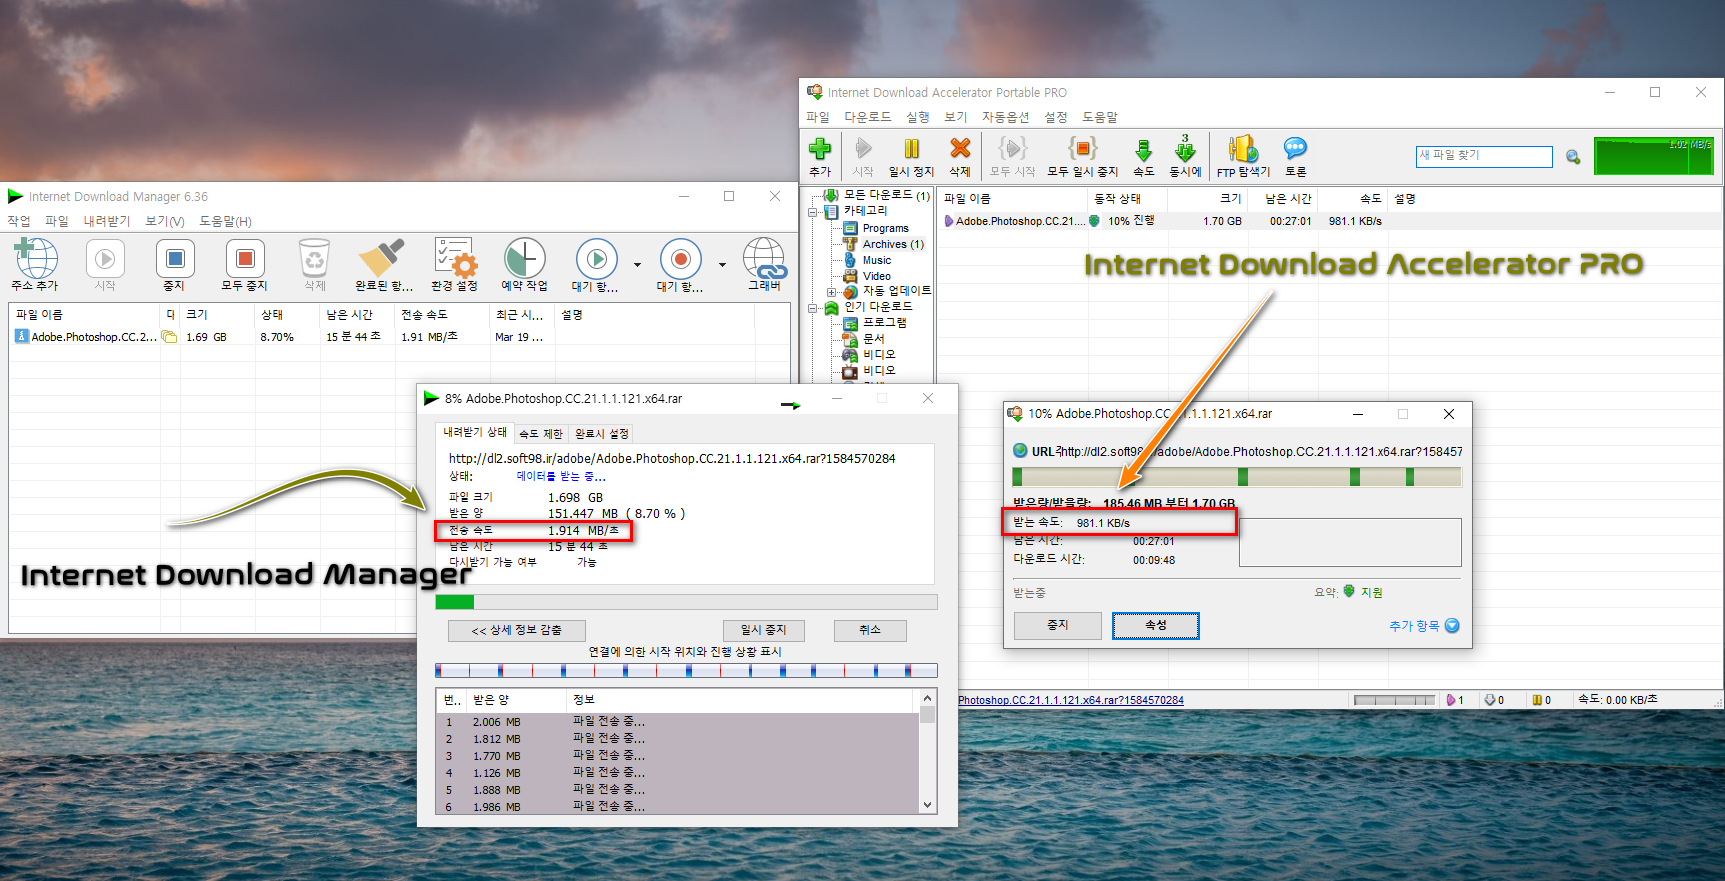The width and height of the screenshot is (1725, 881).
Task: Expand 추가 항목 in Accelerator dialog
Action: 1424,626
